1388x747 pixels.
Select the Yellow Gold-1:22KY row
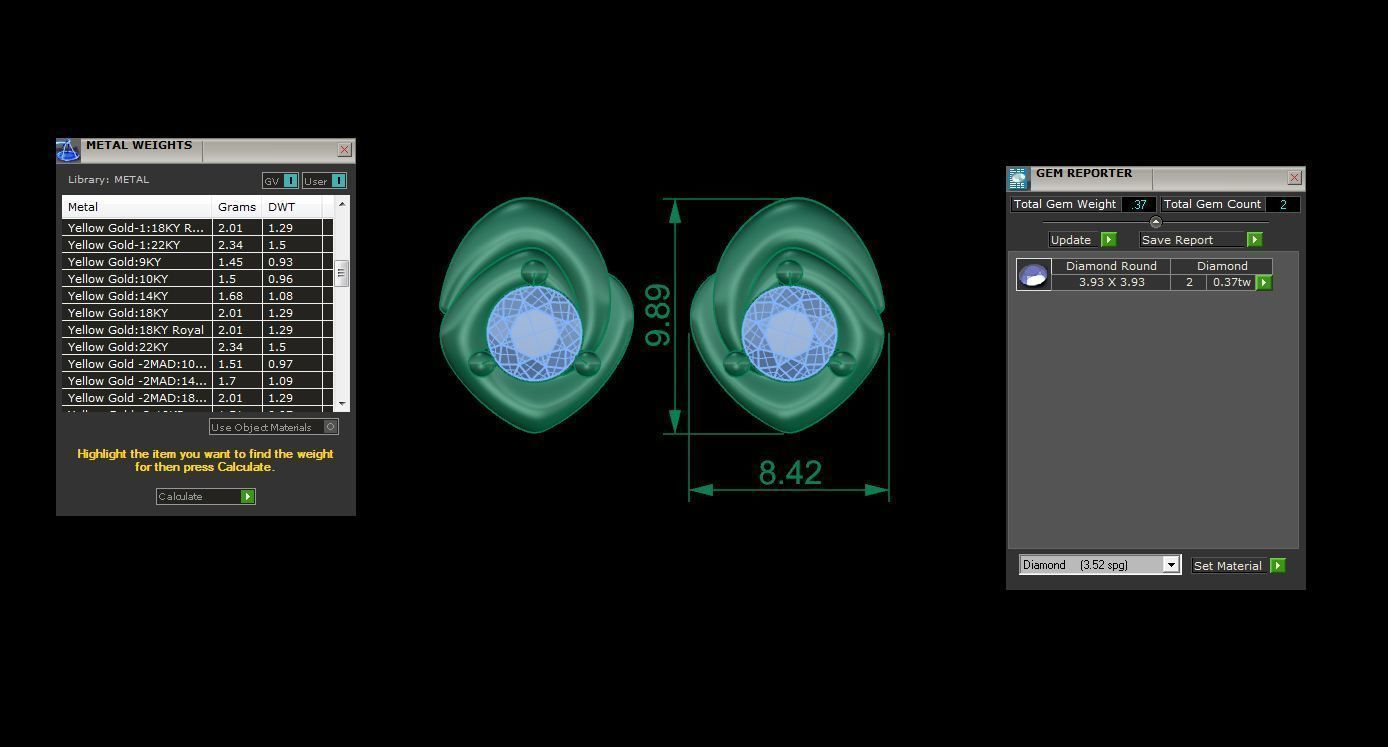[197, 245]
